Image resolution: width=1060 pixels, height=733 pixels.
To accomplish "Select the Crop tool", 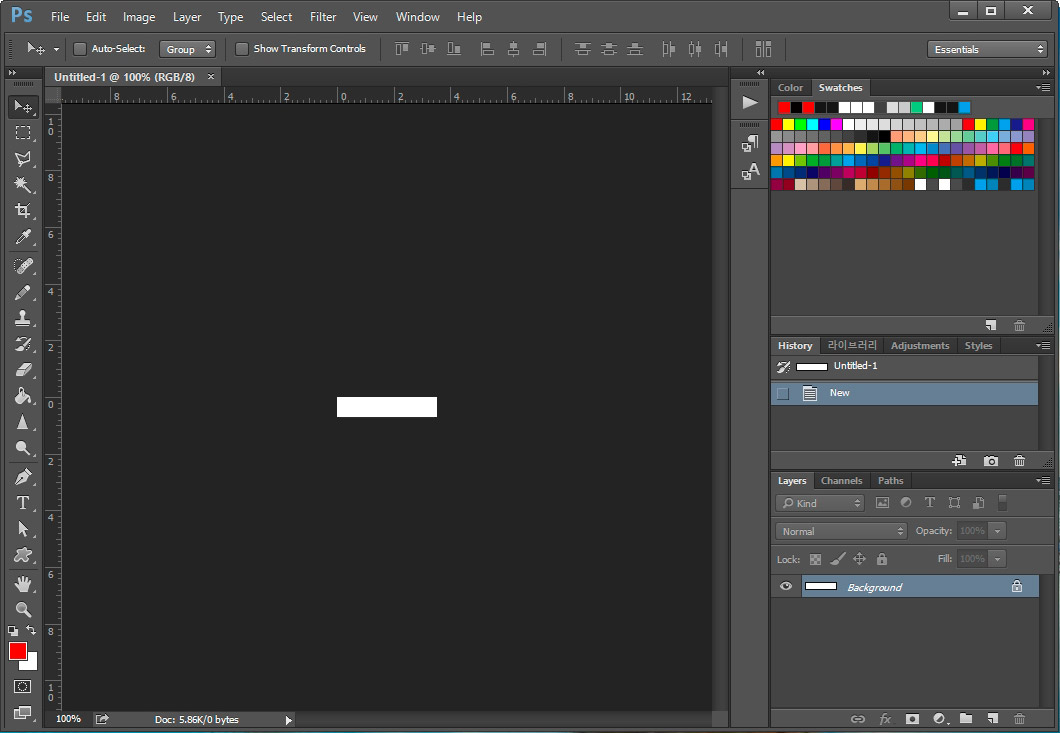I will click(x=23, y=210).
